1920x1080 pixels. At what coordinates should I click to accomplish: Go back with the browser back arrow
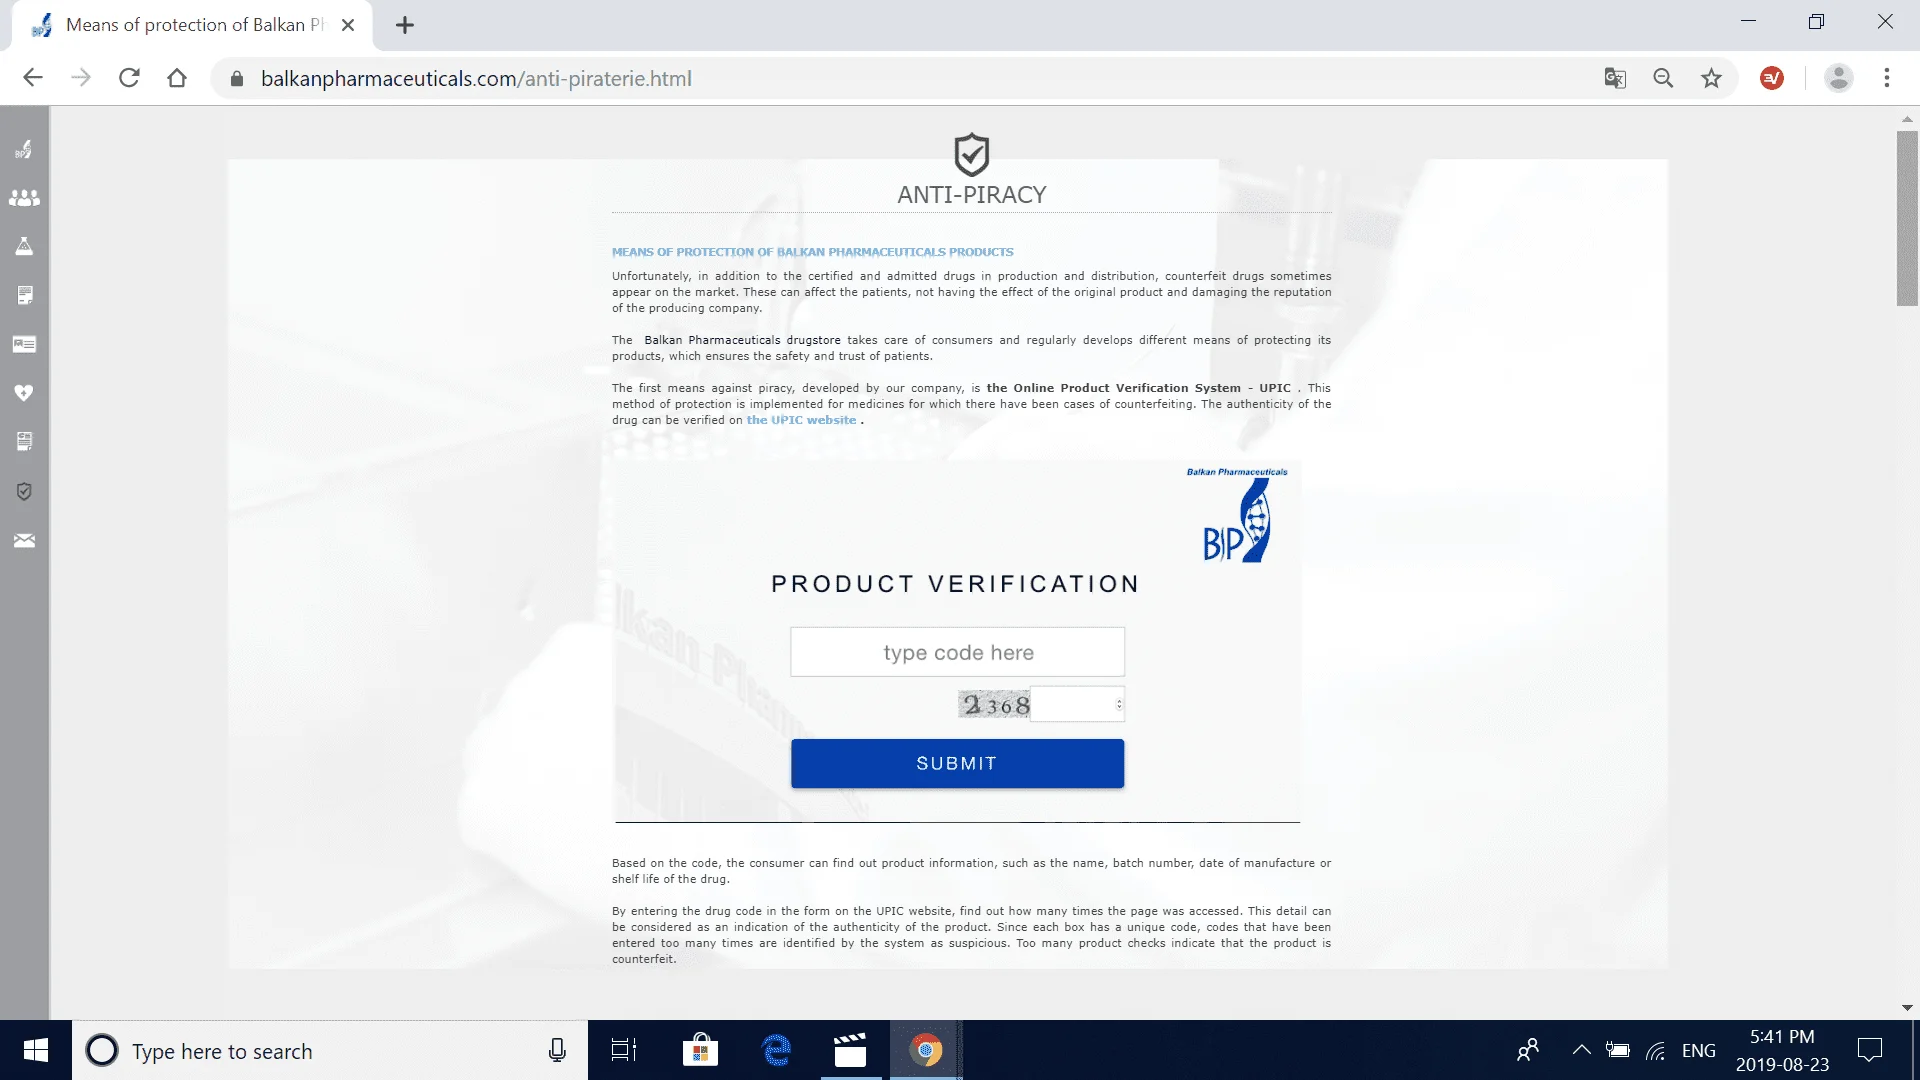(33, 78)
